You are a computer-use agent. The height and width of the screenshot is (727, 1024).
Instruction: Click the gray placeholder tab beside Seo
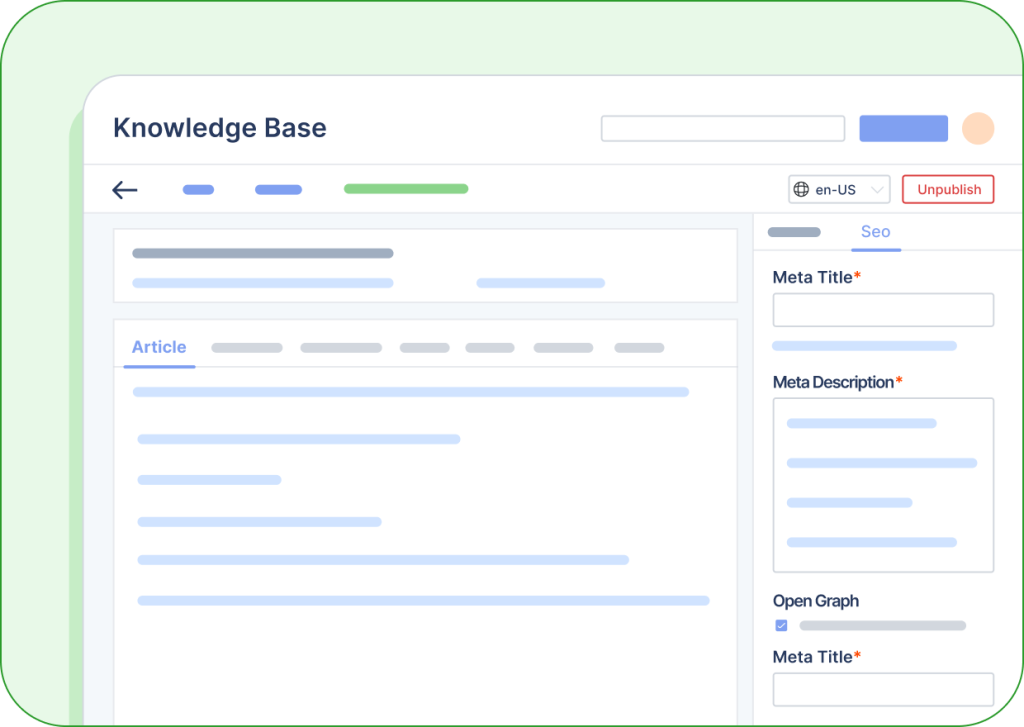tap(793, 231)
